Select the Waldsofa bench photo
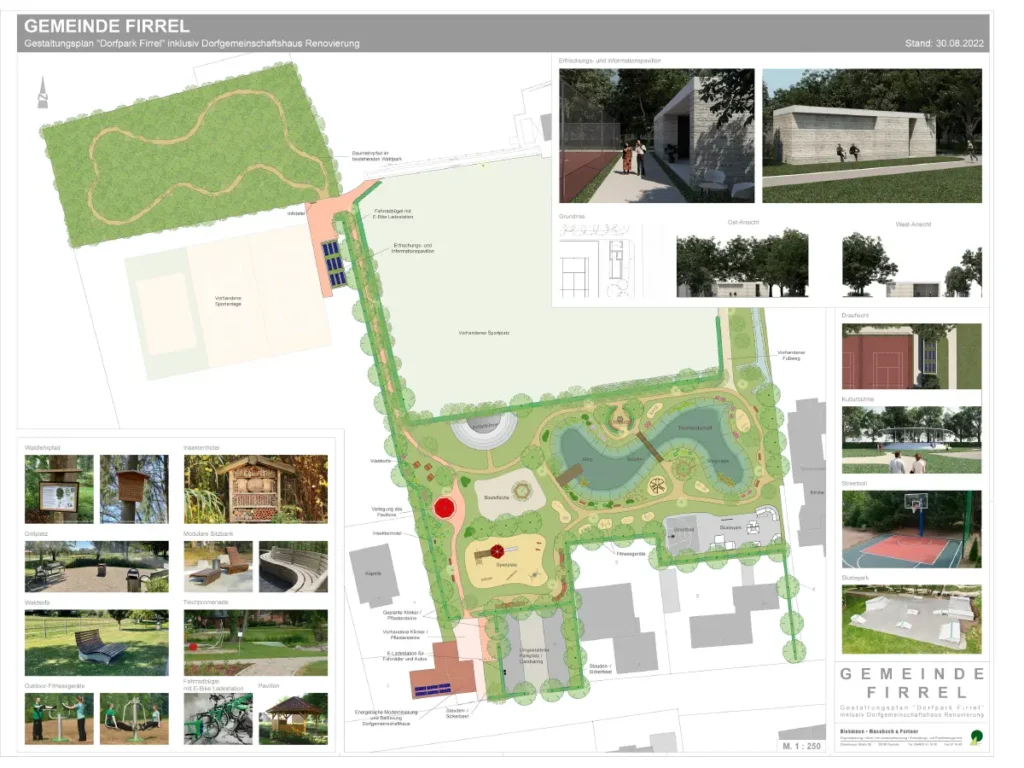Image resolution: width=1024 pixels, height=768 pixels. click(96, 643)
